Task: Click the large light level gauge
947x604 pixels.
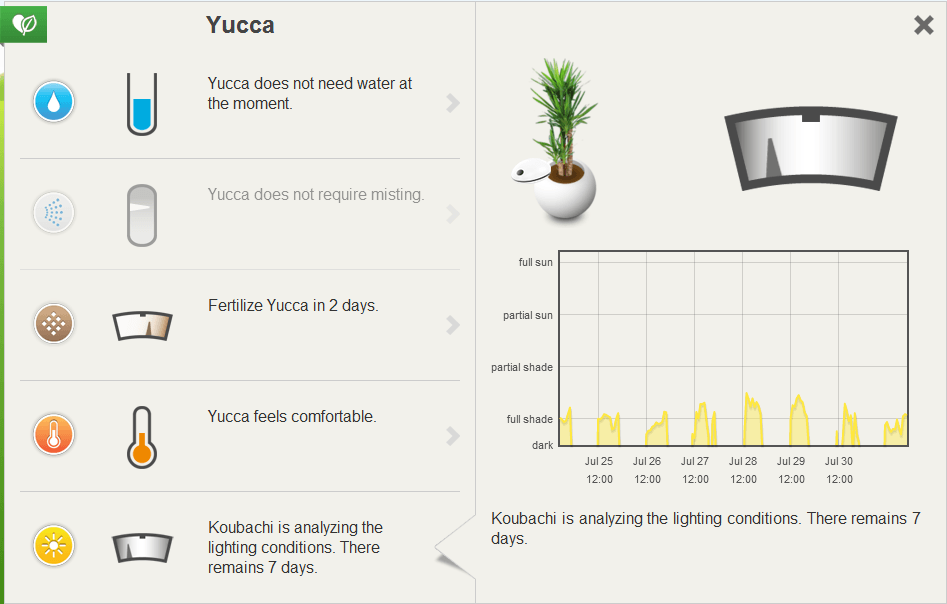Action: pyautogui.click(x=811, y=149)
